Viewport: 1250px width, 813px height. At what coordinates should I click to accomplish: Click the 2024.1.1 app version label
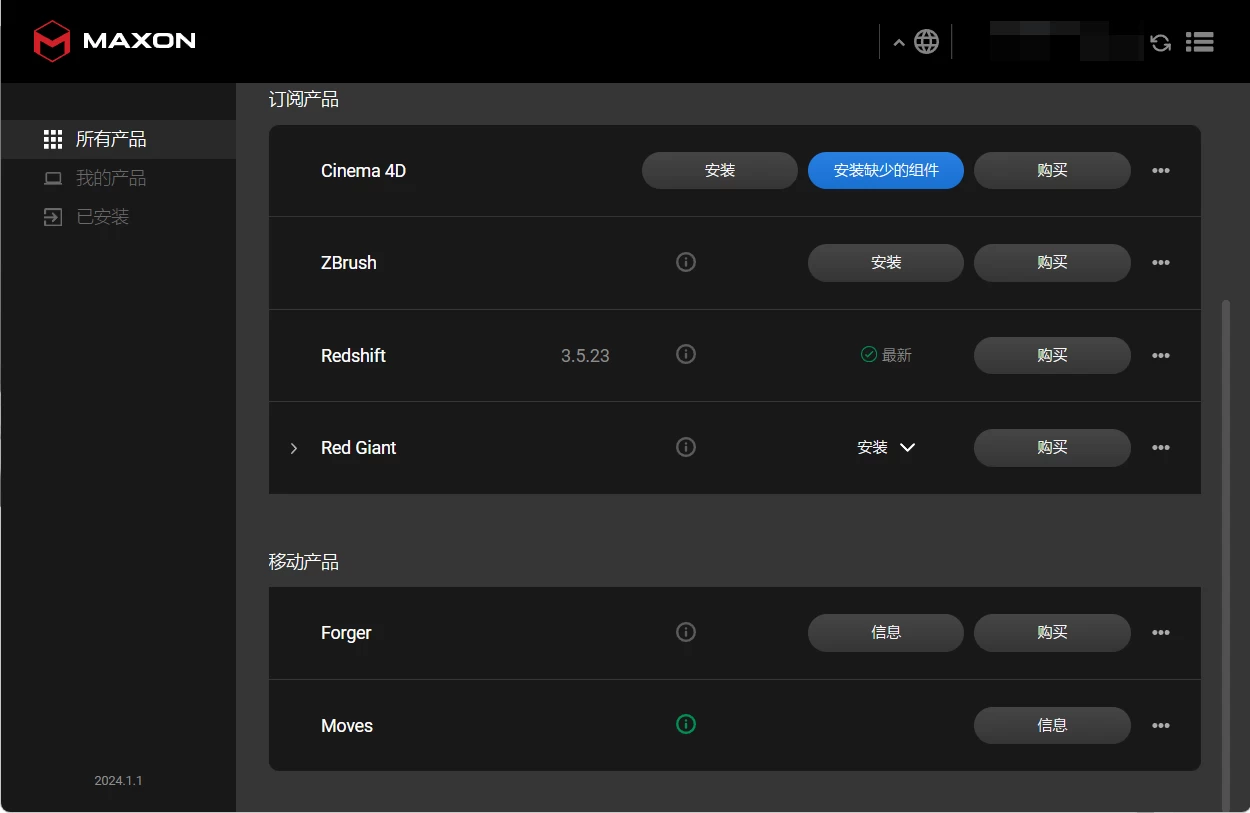coord(118,781)
